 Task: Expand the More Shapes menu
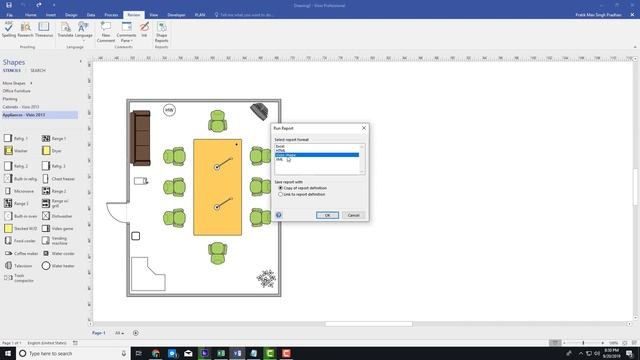(x=17, y=83)
